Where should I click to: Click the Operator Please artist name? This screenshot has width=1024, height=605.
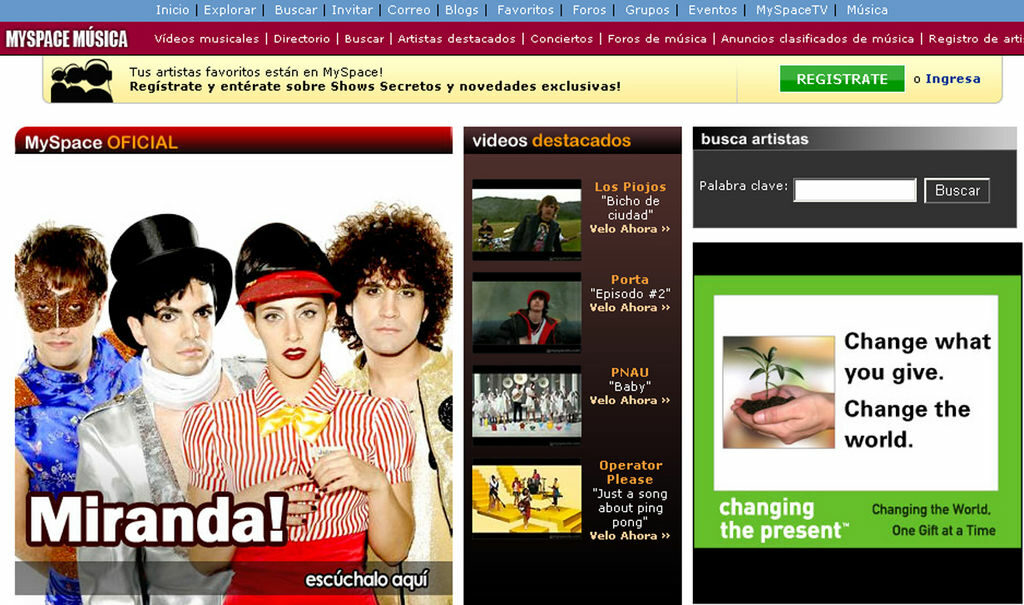[x=630, y=472]
